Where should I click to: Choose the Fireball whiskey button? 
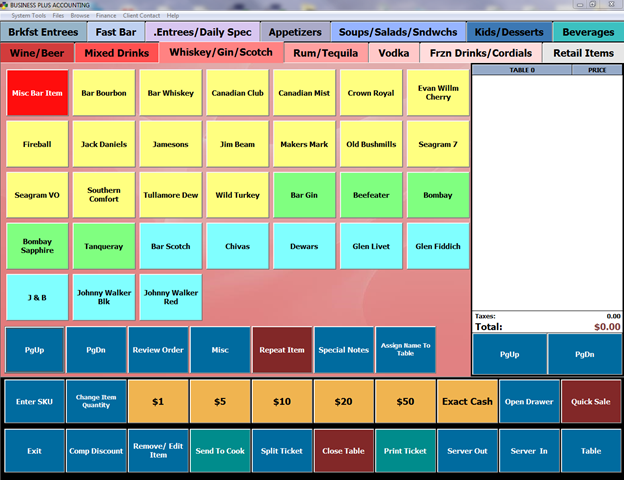click(37, 144)
